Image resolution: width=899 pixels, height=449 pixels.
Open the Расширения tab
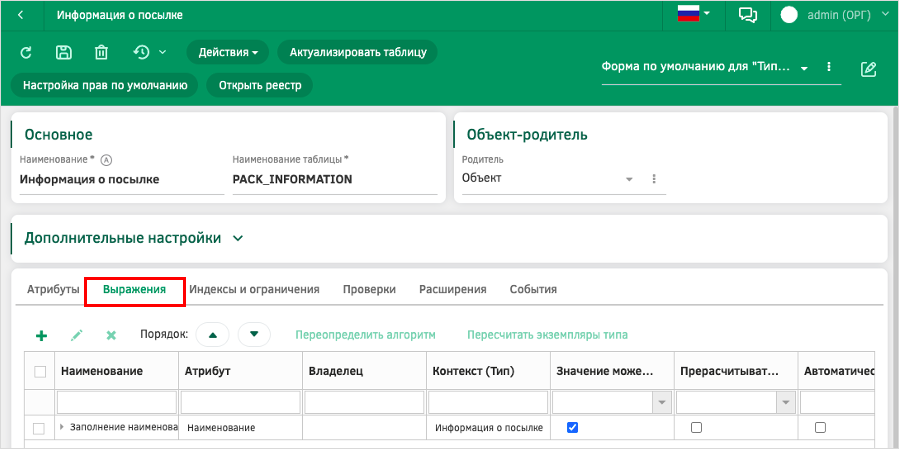(452, 290)
